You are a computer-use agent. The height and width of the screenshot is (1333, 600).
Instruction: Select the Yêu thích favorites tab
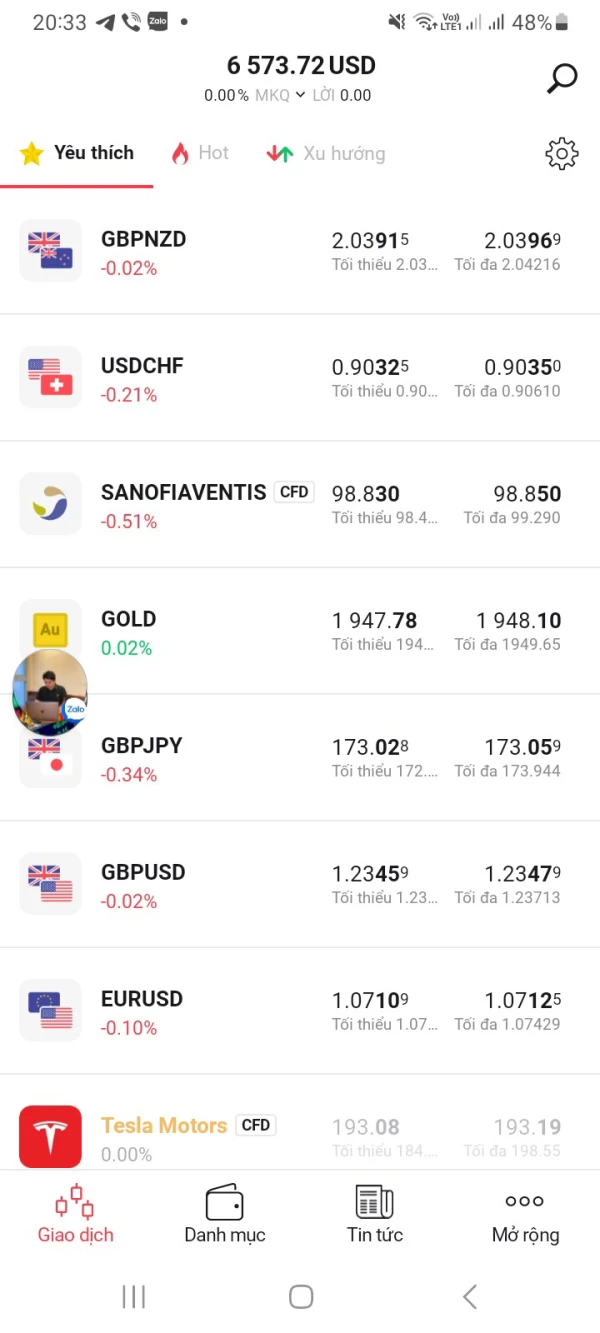click(x=77, y=153)
